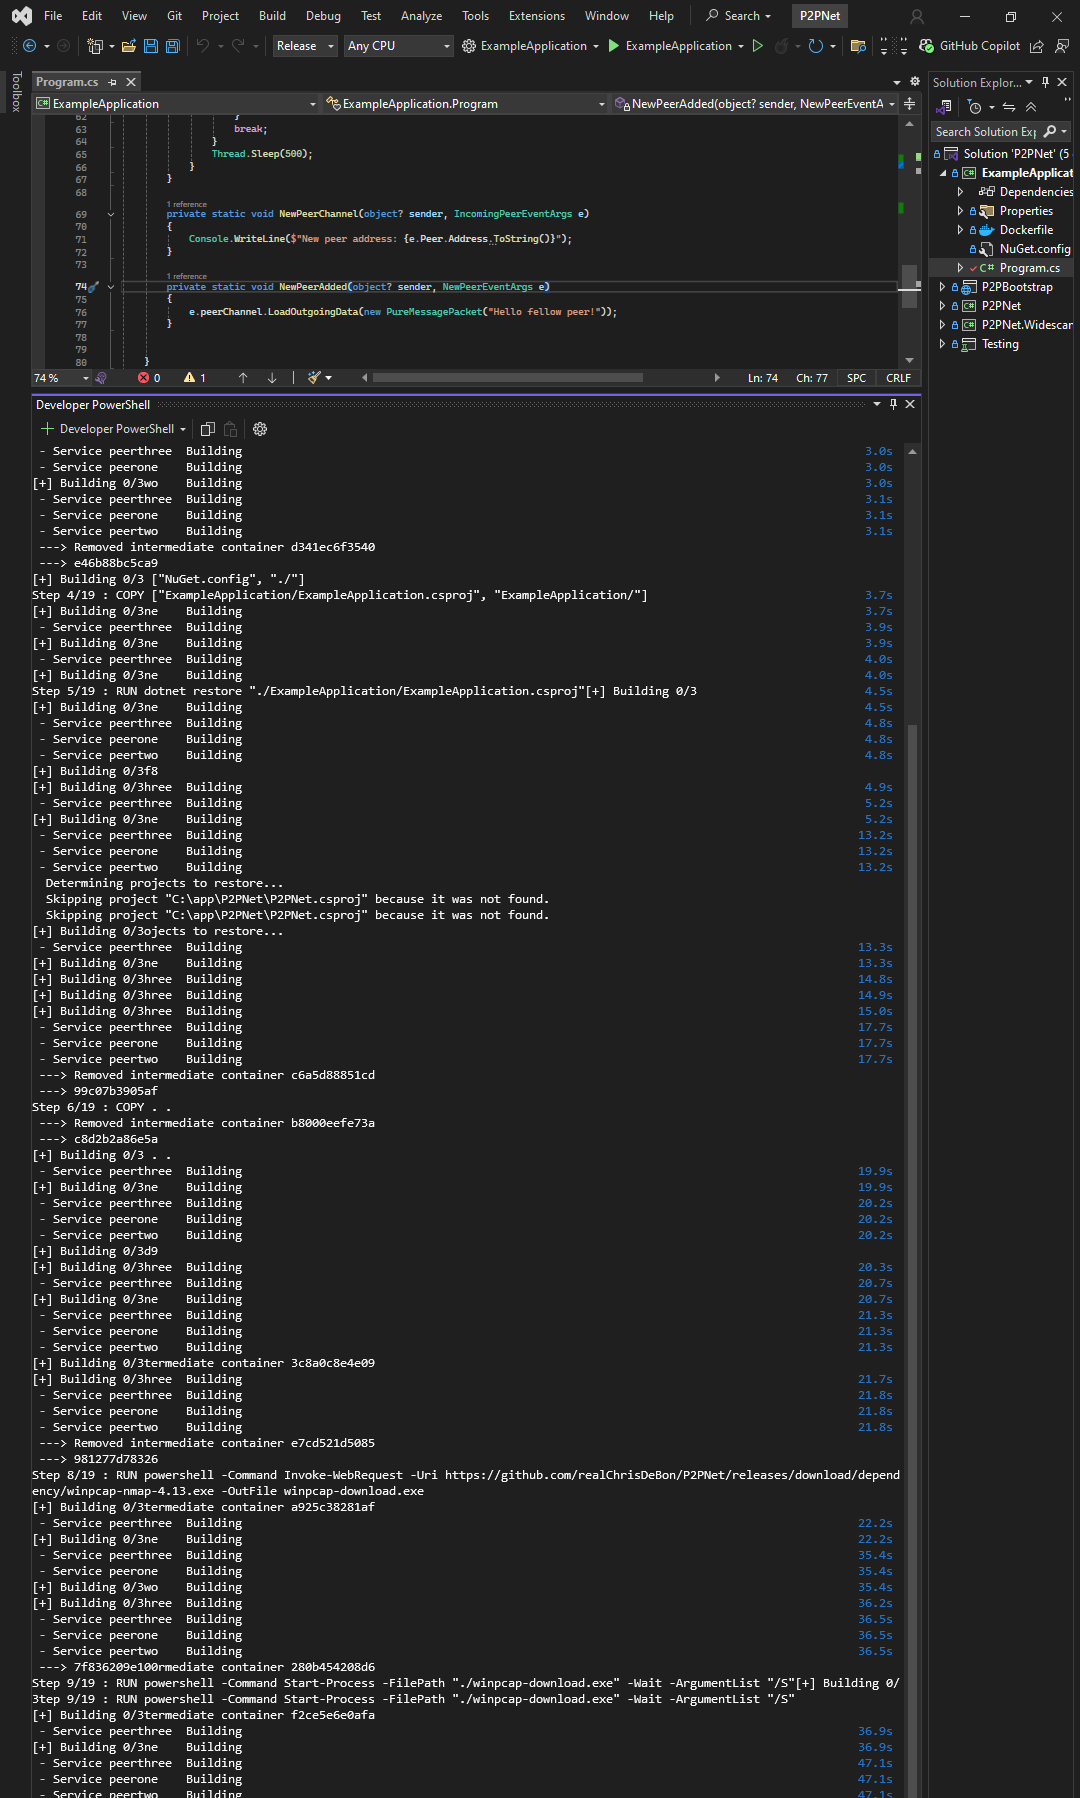Click the copy icon in PowerShell toolbar

208,429
